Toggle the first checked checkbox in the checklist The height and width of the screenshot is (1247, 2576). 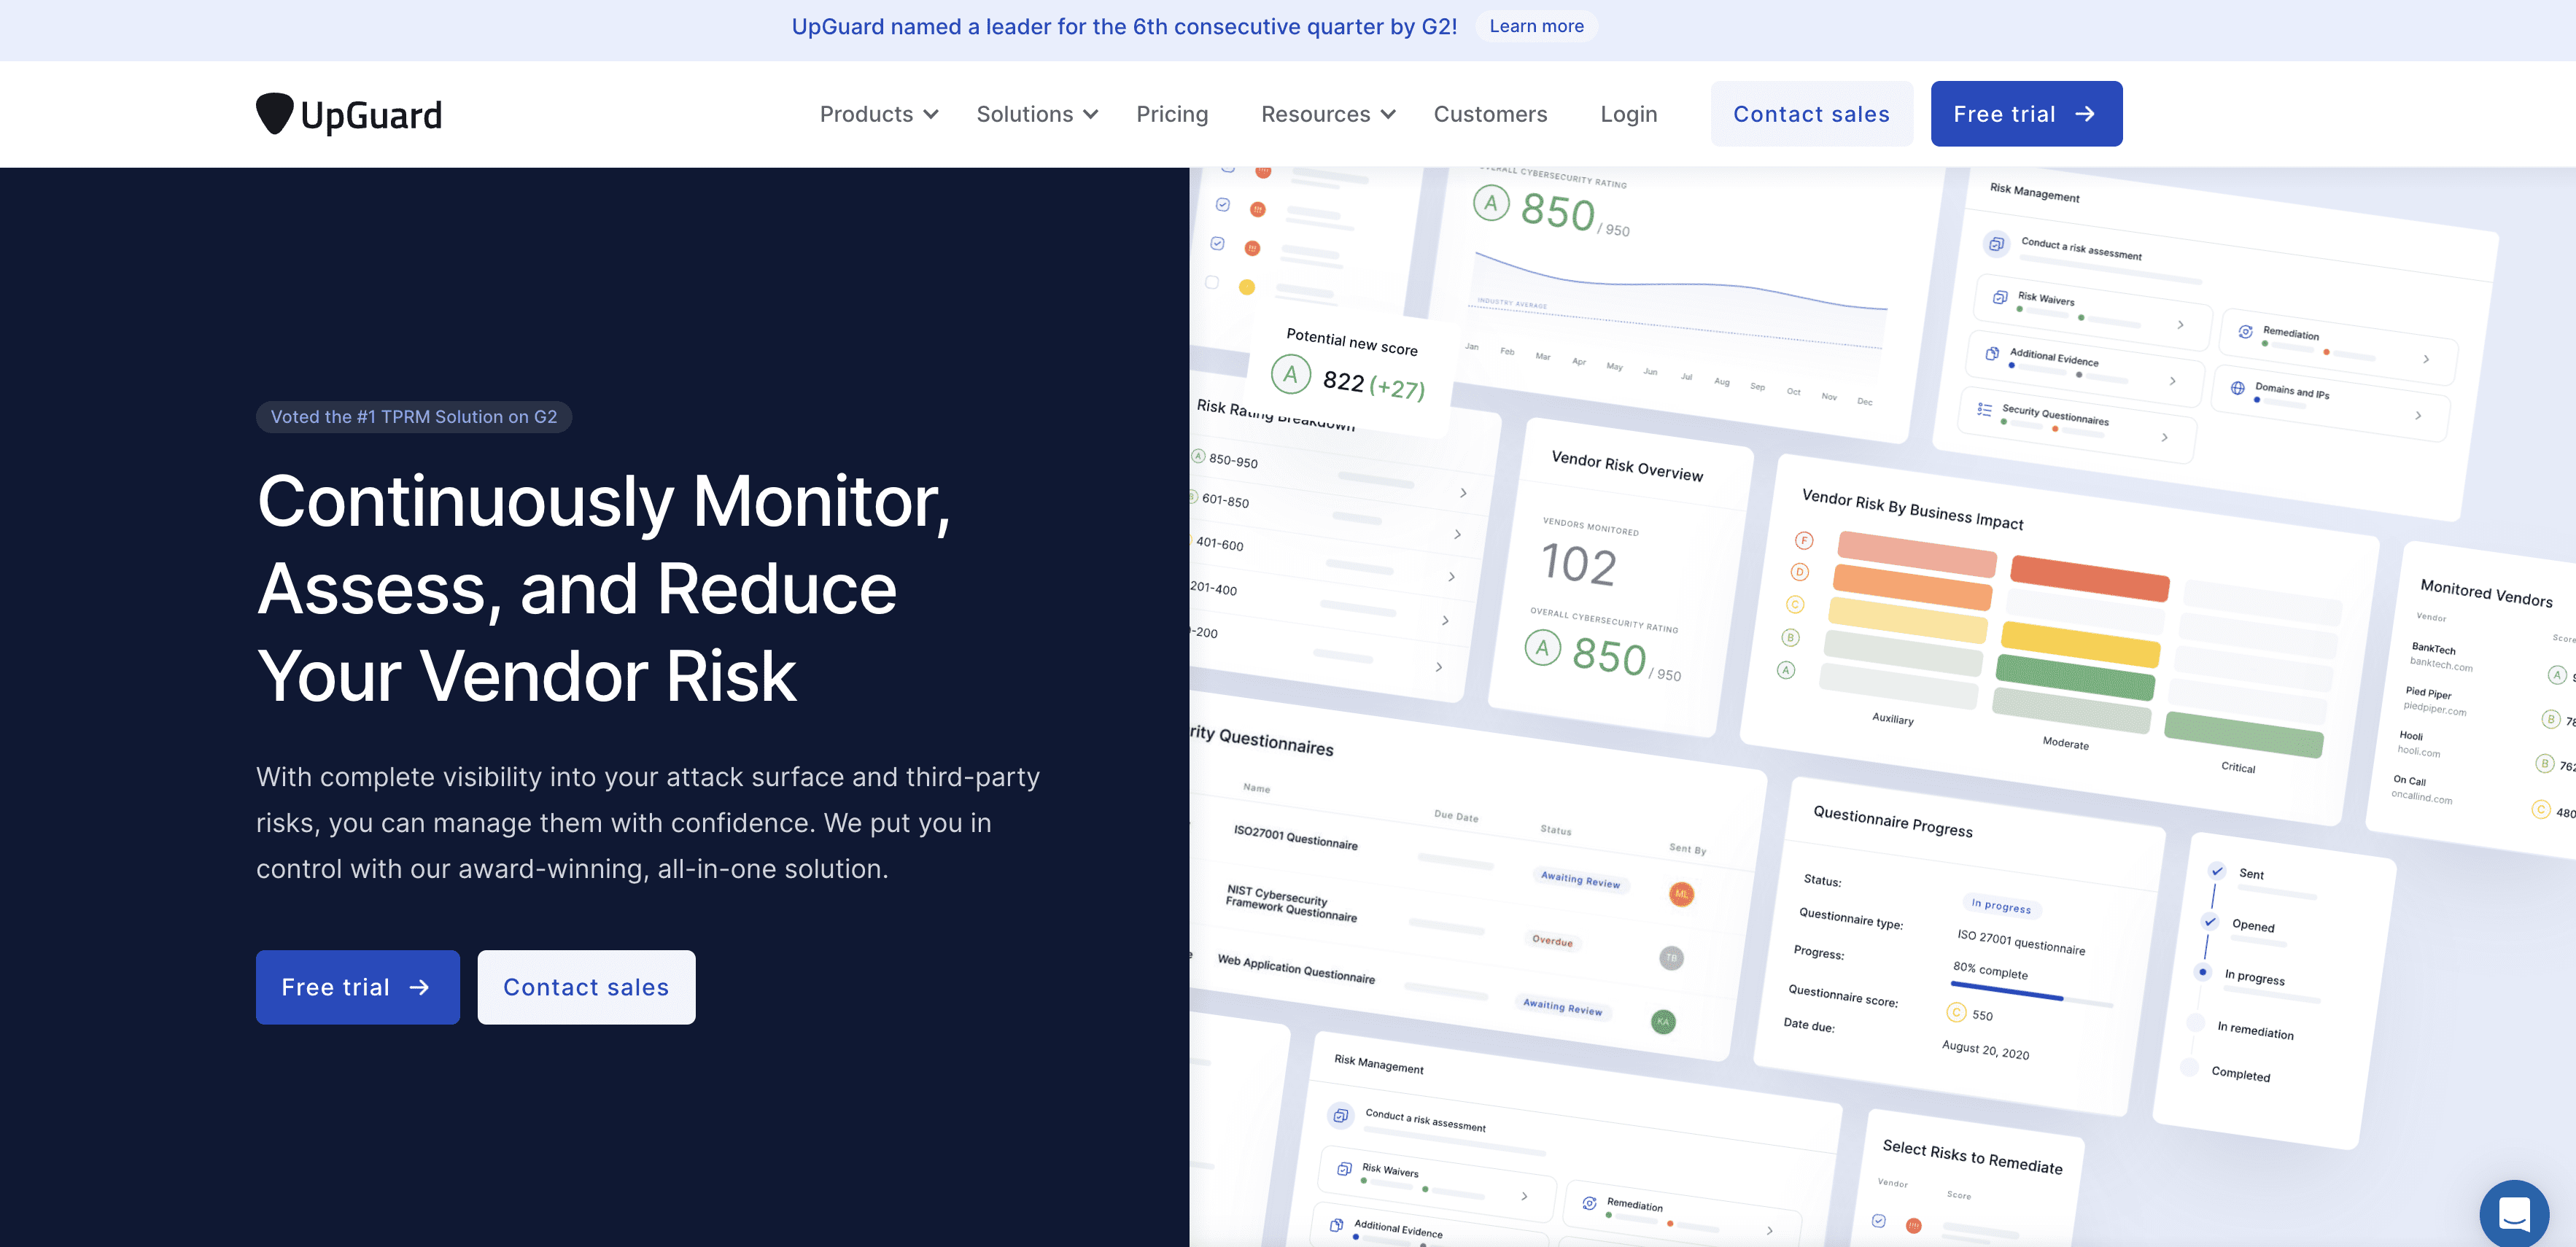click(1224, 205)
